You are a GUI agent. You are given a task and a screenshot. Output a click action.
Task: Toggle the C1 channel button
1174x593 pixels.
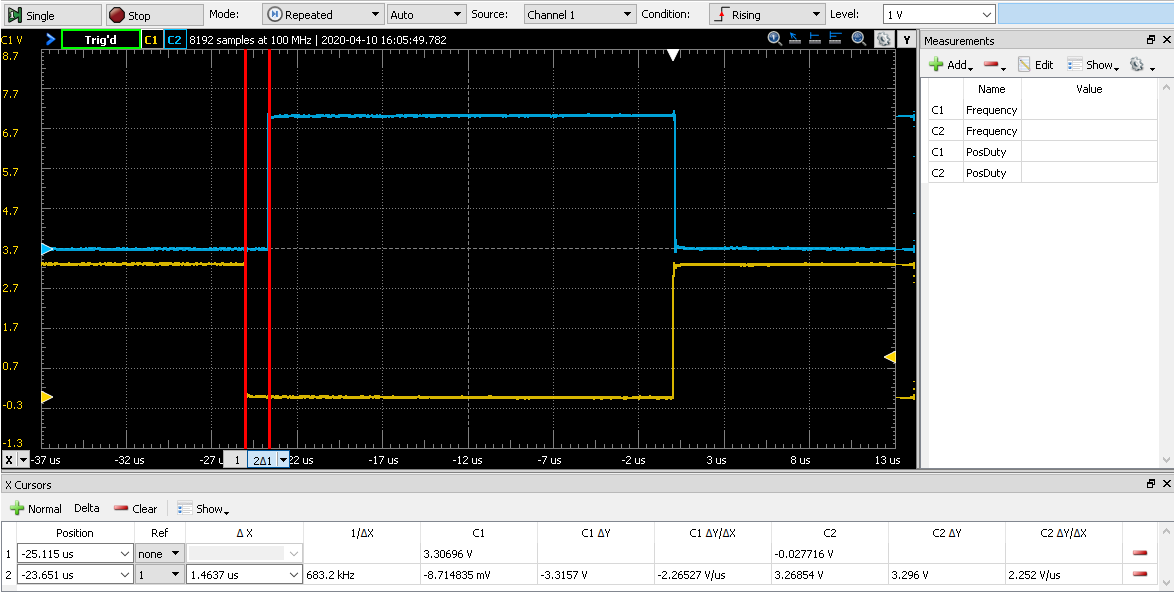point(151,40)
